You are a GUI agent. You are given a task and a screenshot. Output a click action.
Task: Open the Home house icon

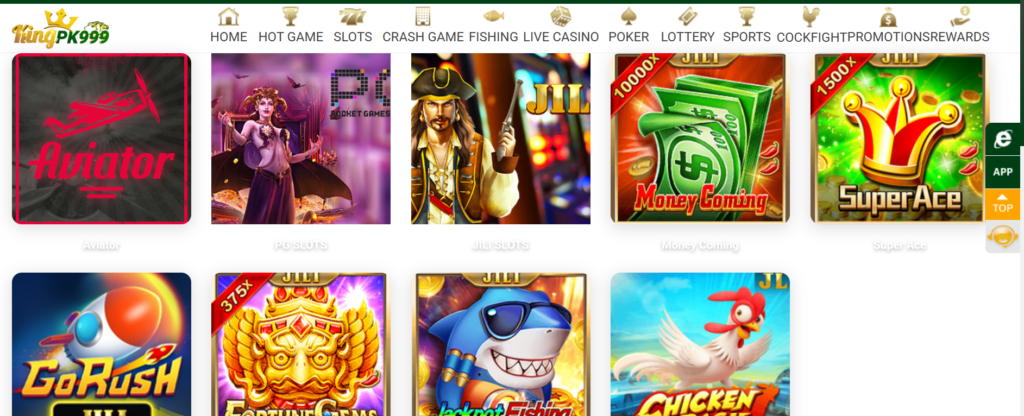point(229,16)
